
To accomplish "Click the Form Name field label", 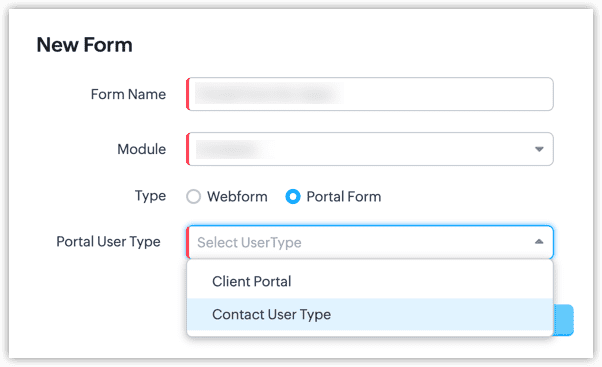I will click(128, 94).
